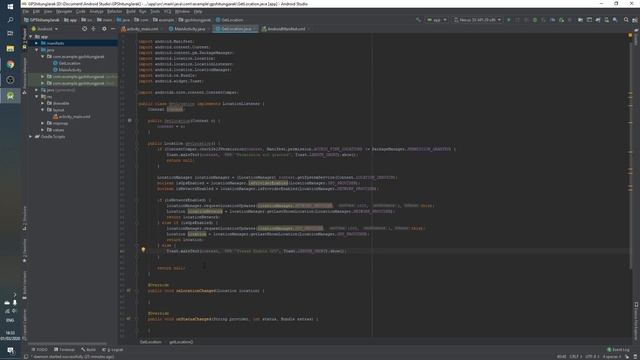
Task: Open the Event Log button
Action: pyautogui.click(x=618, y=349)
